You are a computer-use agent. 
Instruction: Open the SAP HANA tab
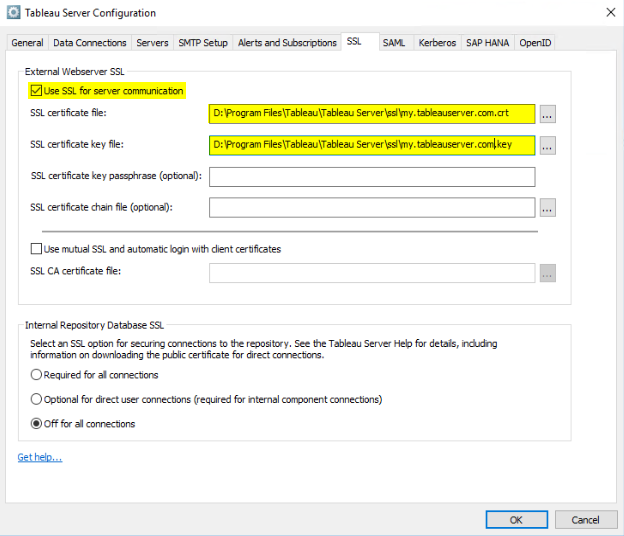[x=488, y=43]
